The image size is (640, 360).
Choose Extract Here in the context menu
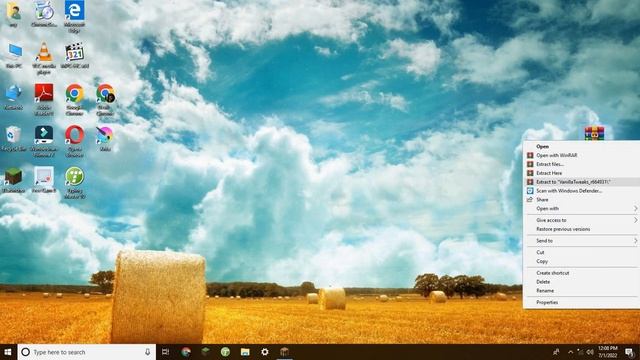(582, 173)
